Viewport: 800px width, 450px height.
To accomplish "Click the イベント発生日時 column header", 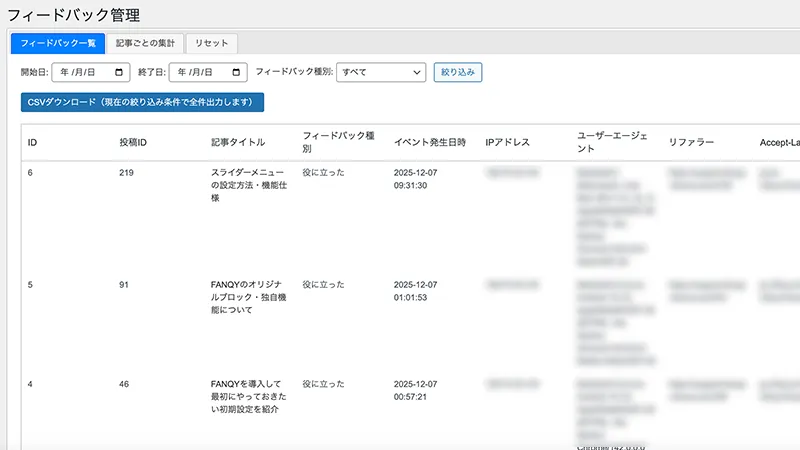I will pos(430,142).
